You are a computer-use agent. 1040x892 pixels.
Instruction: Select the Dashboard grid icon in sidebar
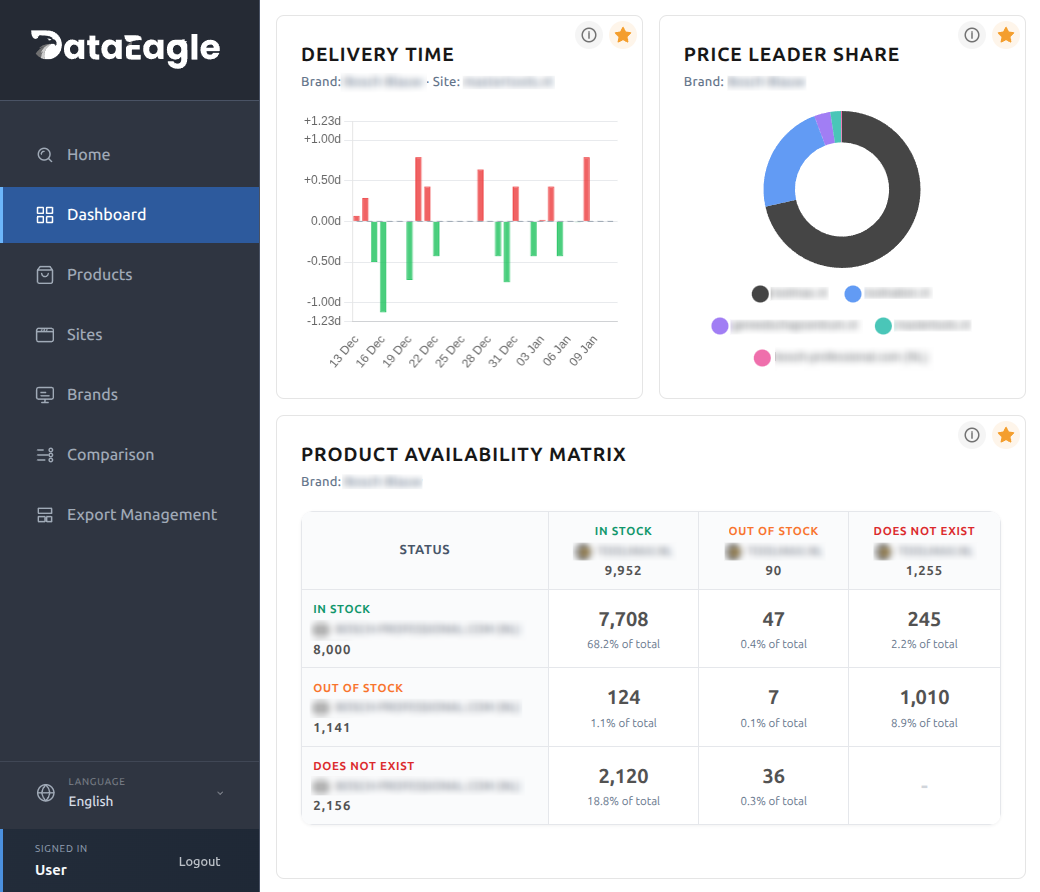tap(44, 214)
